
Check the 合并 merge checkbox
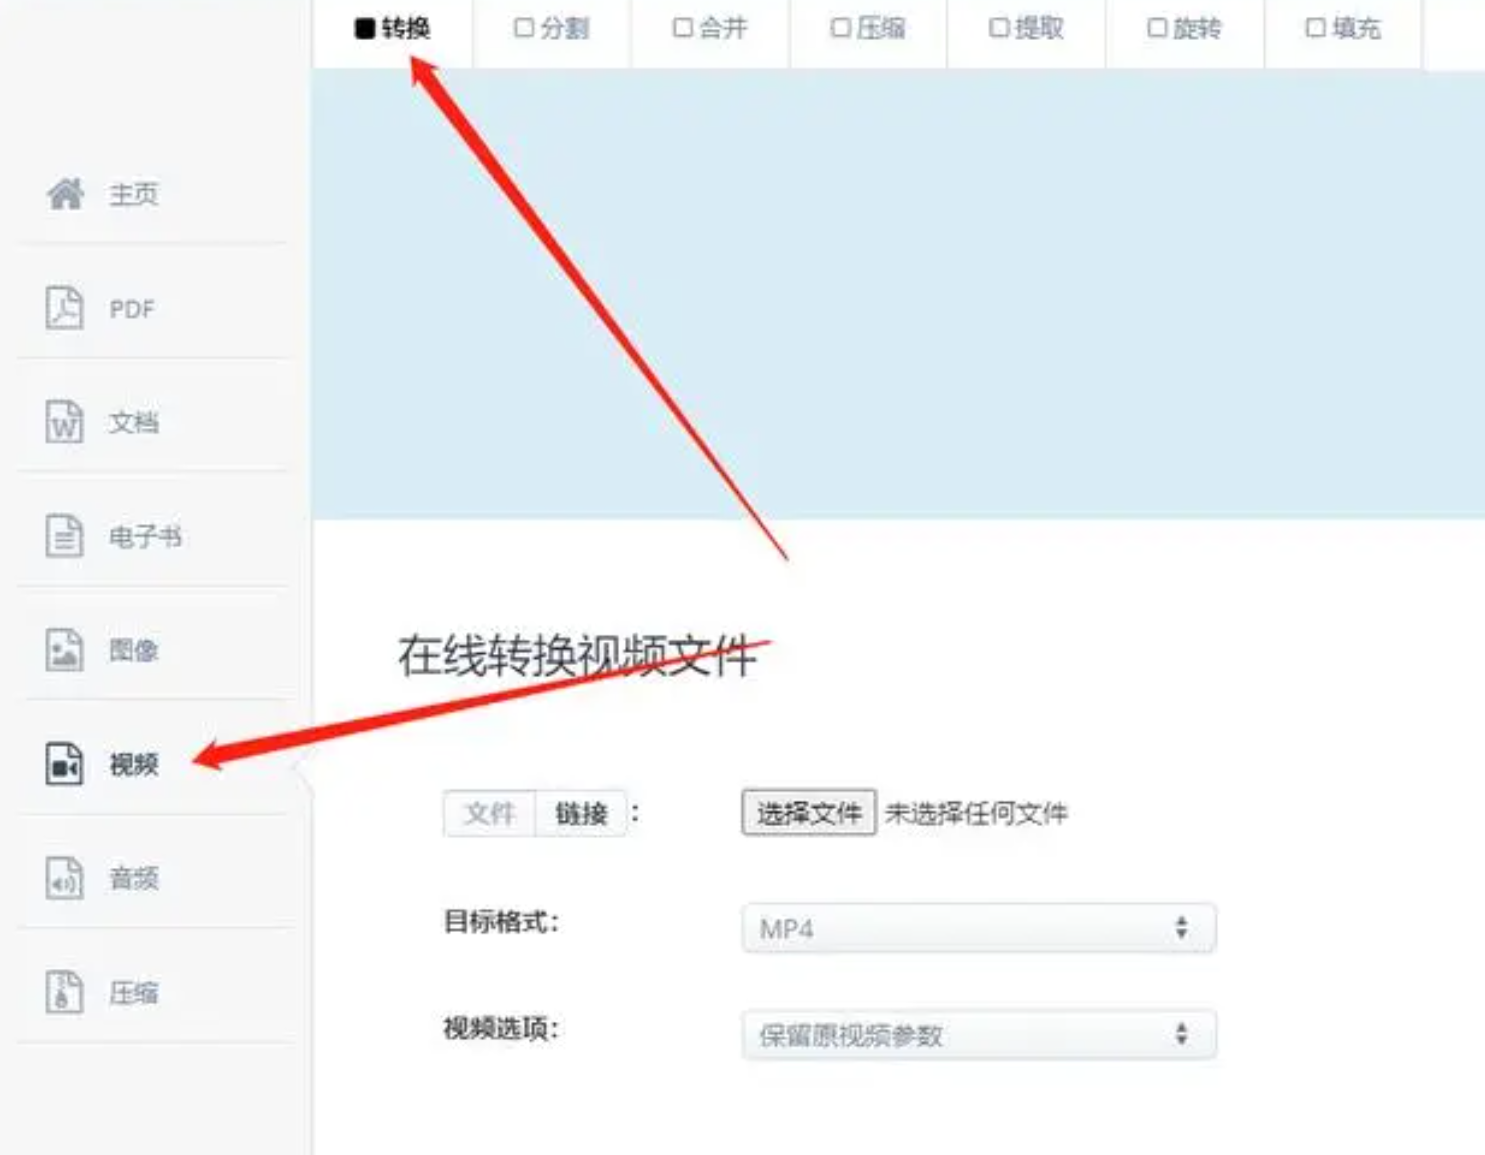tap(682, 28)
